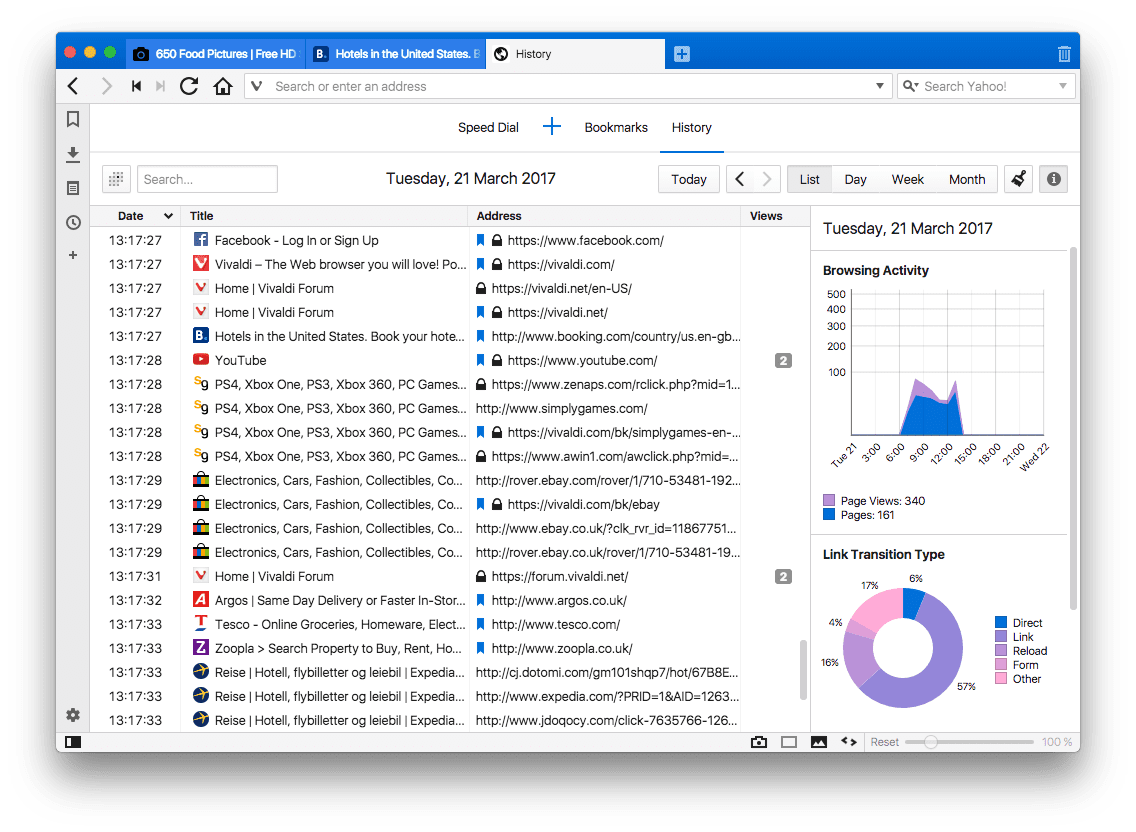Open settings gear in sidebar
Image resolution: width=1136 pixels, height=832 pixels.
click(x=73, y=715)
